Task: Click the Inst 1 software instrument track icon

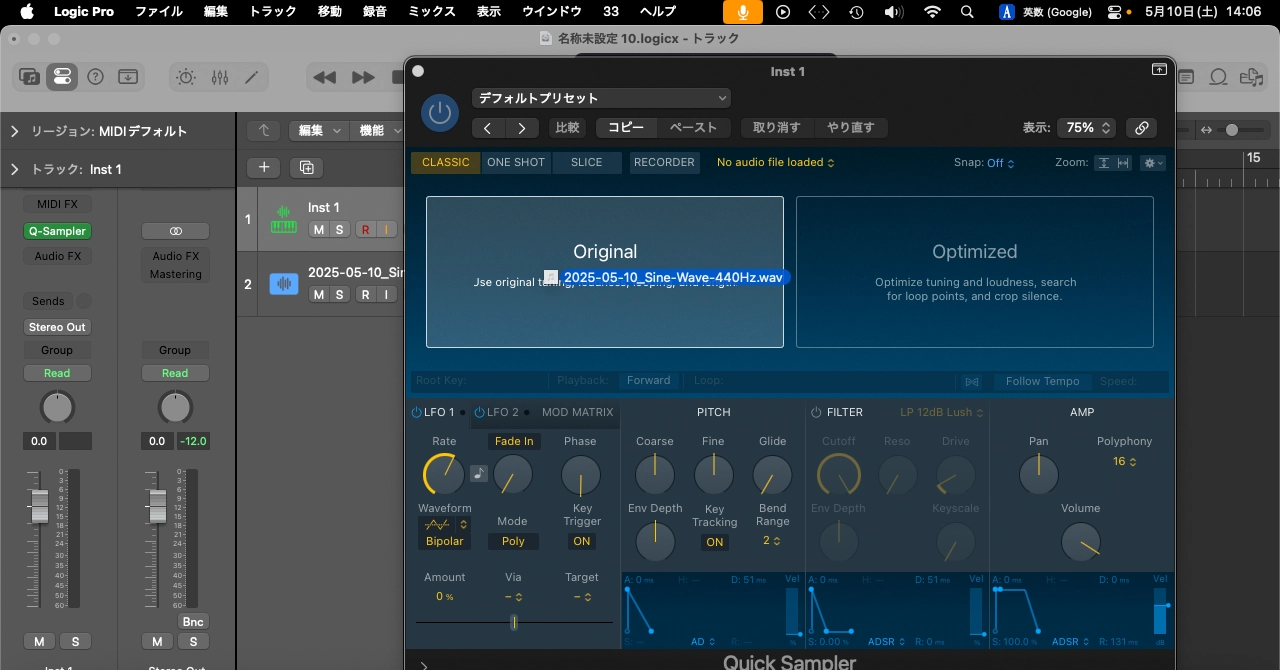Action: click(x=285, y=218)
